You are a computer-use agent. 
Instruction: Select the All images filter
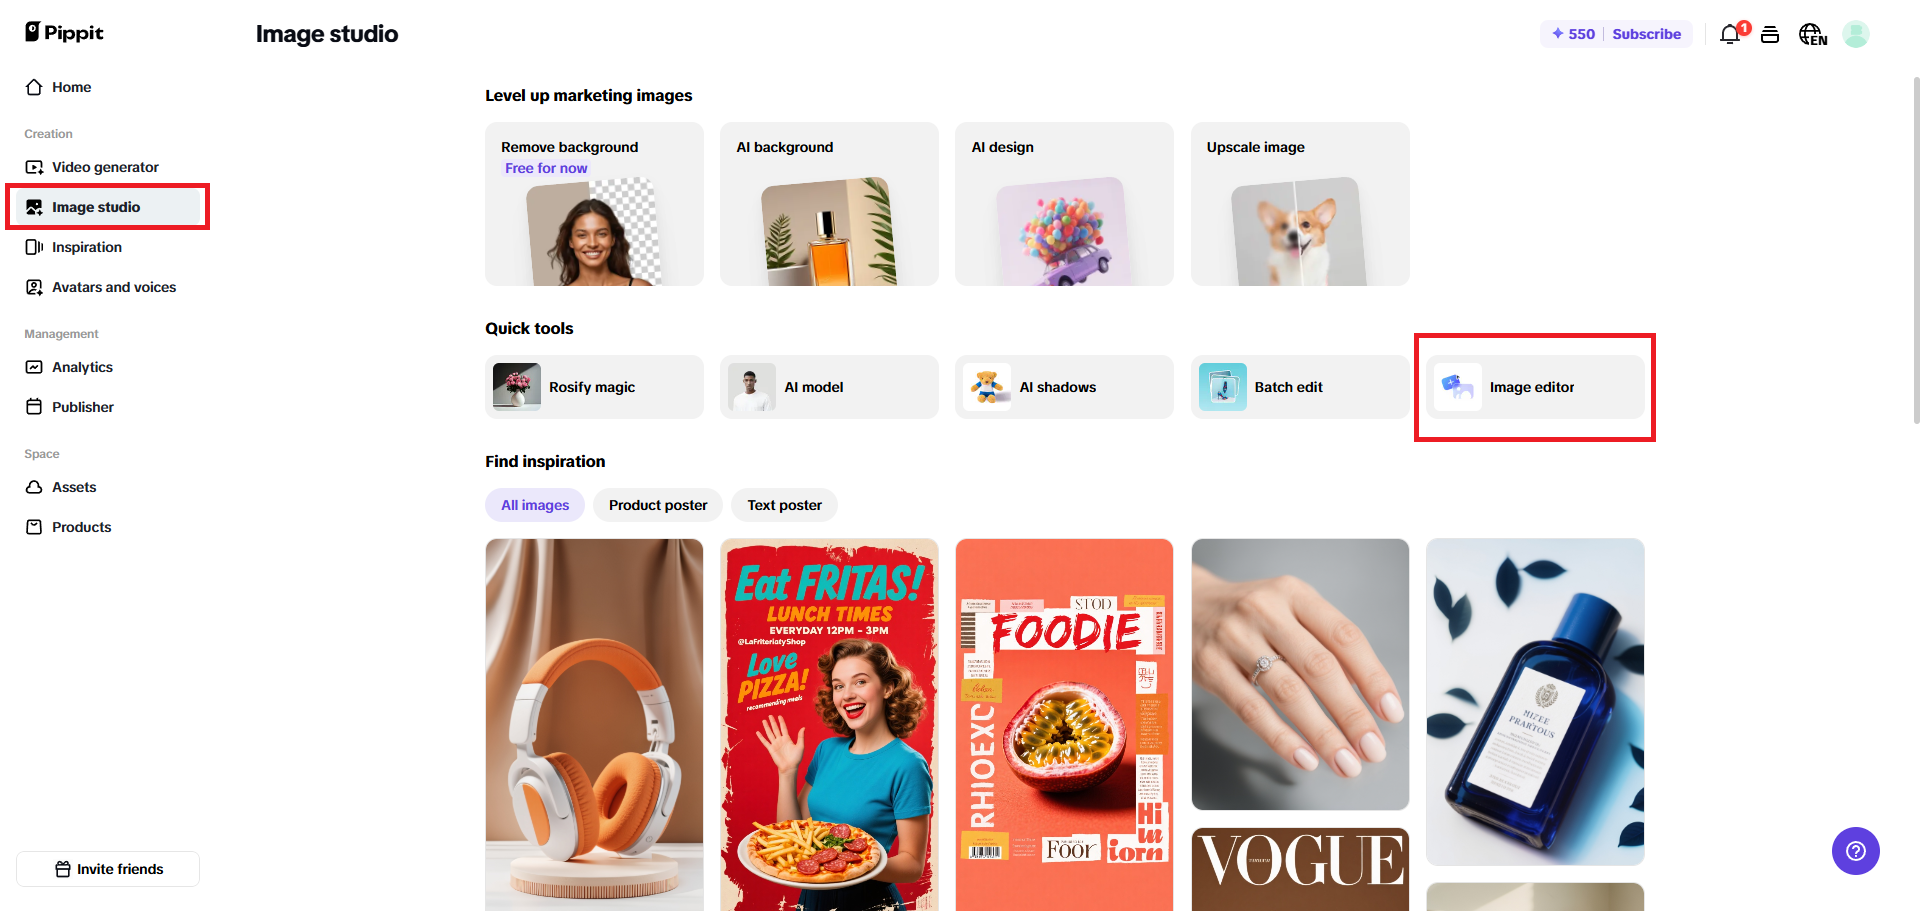point(535,505)
